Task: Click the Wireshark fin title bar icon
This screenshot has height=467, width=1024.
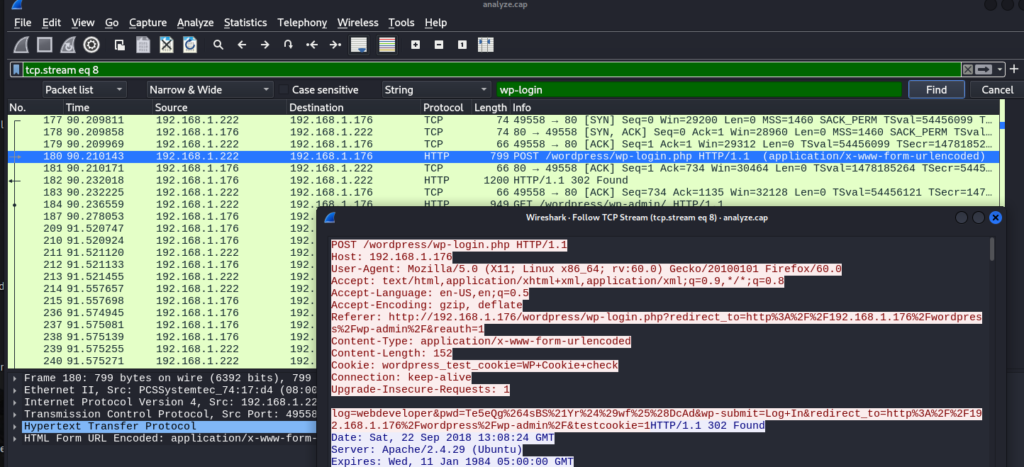Action: [x=17, y=5]
